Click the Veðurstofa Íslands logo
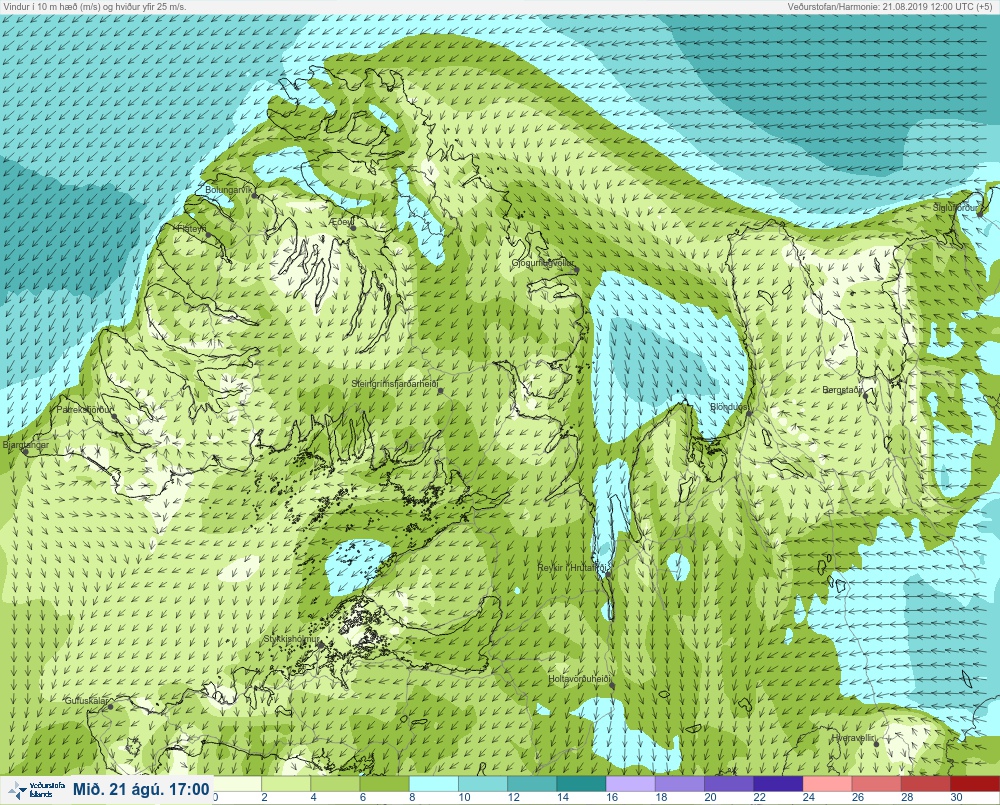The height and width of the screenshot is (805, 1000). click(37, 790)
